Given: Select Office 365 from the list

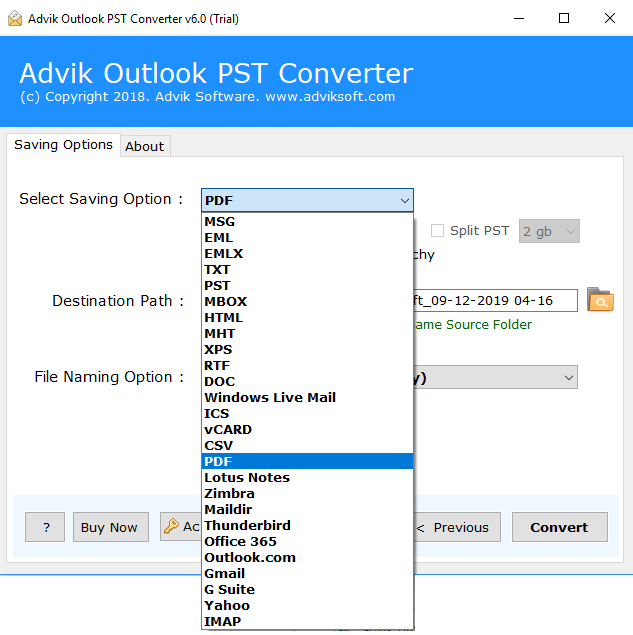Looking at the screenshot, I should [307, 541].
